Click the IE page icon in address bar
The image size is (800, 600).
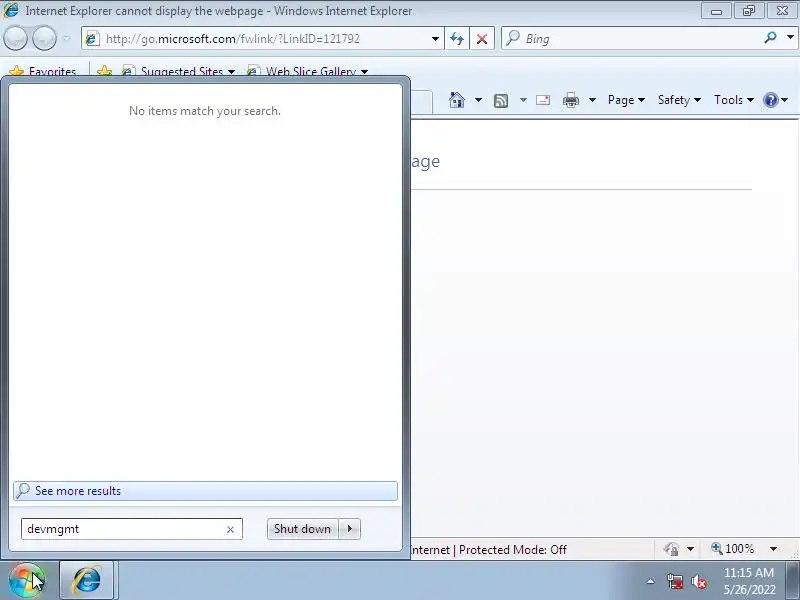[x=92, y=39]
